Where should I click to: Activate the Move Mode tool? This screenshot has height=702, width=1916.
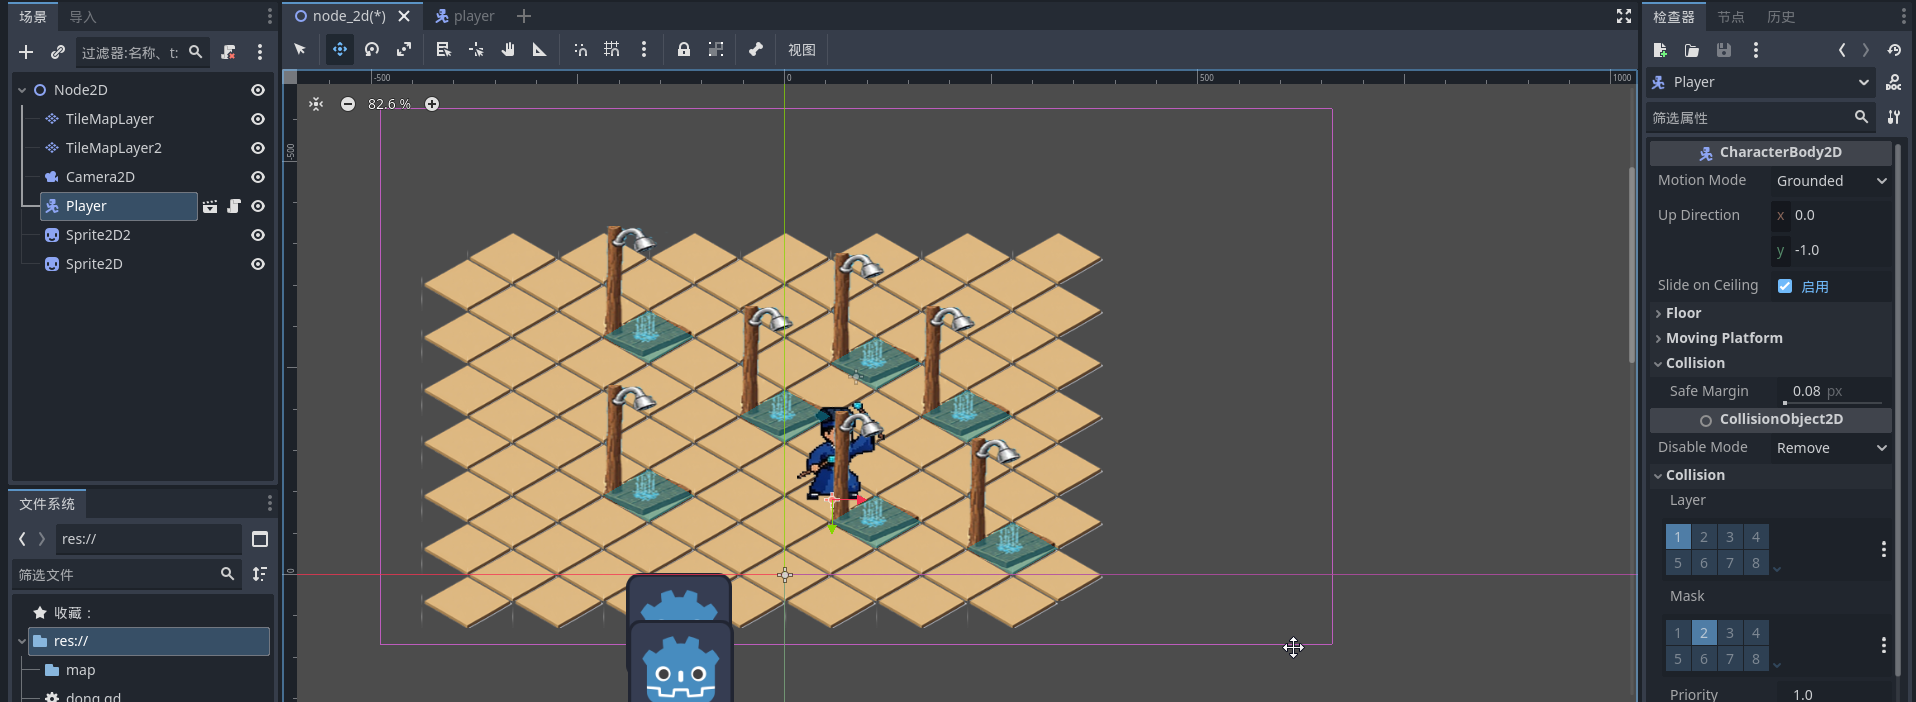[x=340, y=49]
